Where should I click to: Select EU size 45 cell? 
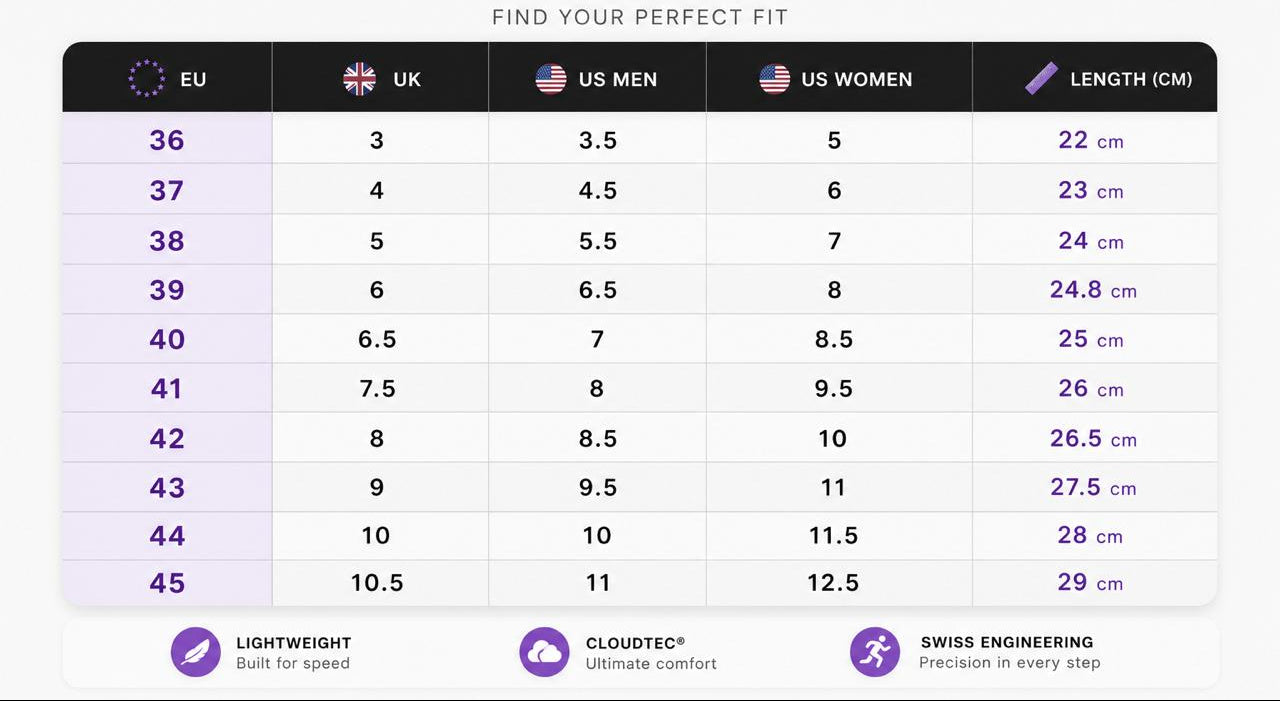(167, 583)
